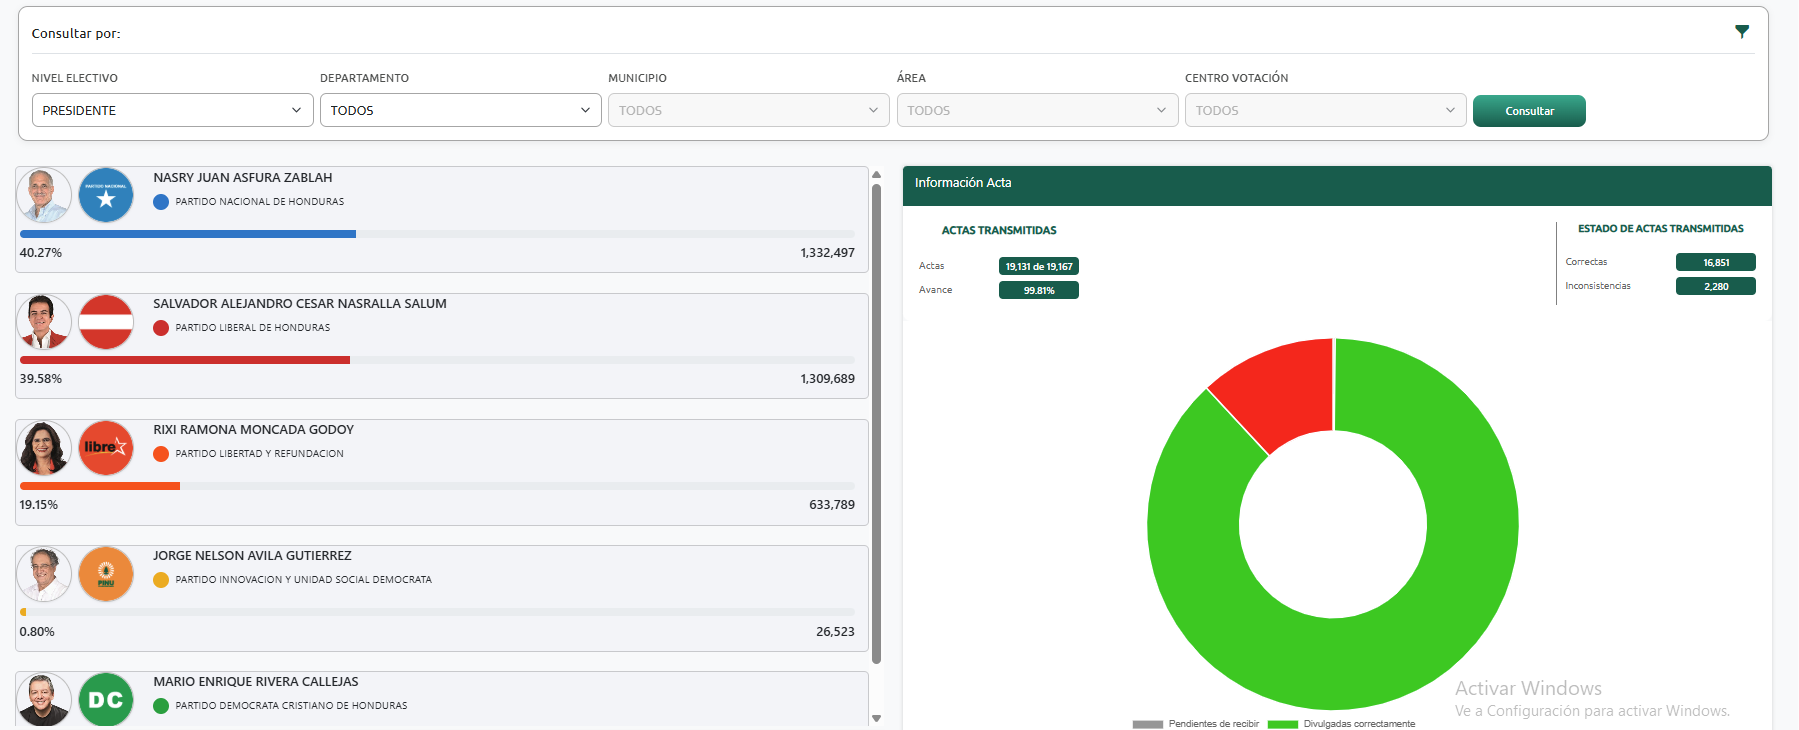Viewport: 1799px width, 730px height.
Task: Click the Partido Liberal flag logo
Action: (106, 322)
